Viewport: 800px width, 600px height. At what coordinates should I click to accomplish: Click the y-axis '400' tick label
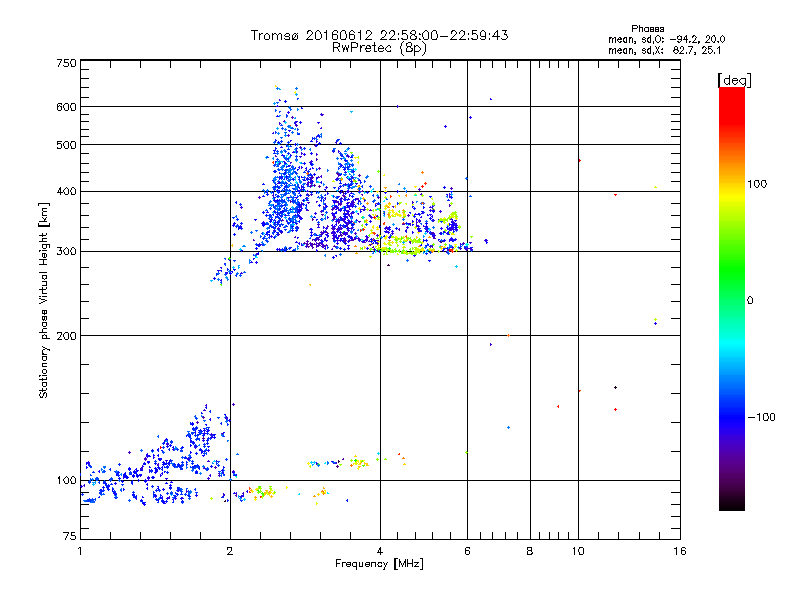click(66, 192)
